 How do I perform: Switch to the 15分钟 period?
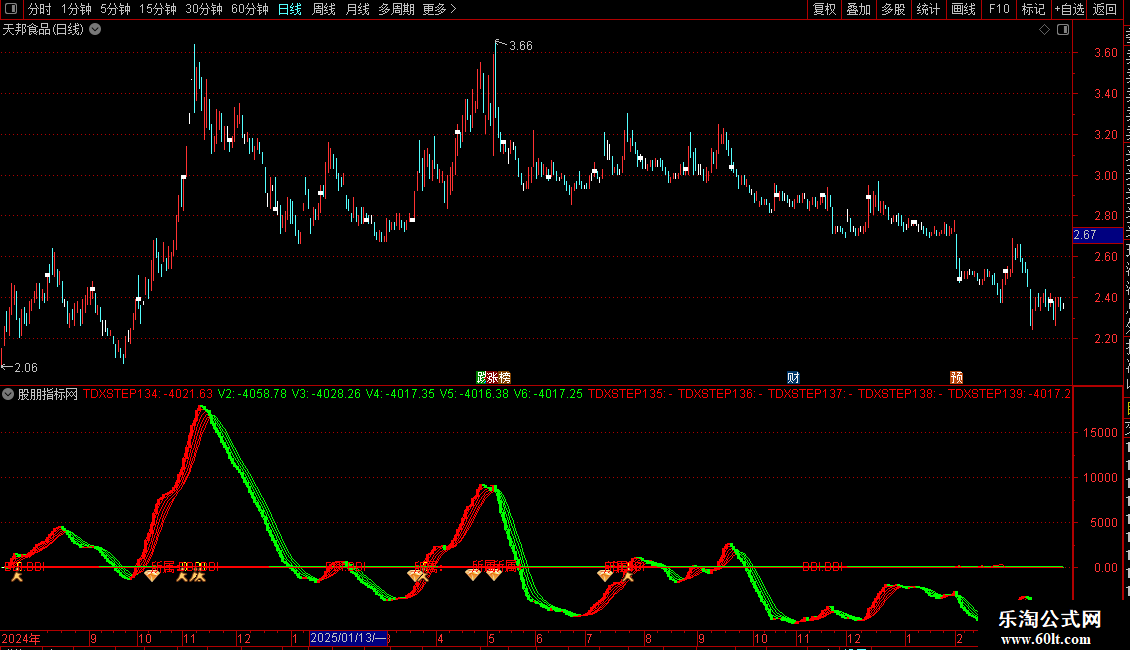[x=158, y=9]
